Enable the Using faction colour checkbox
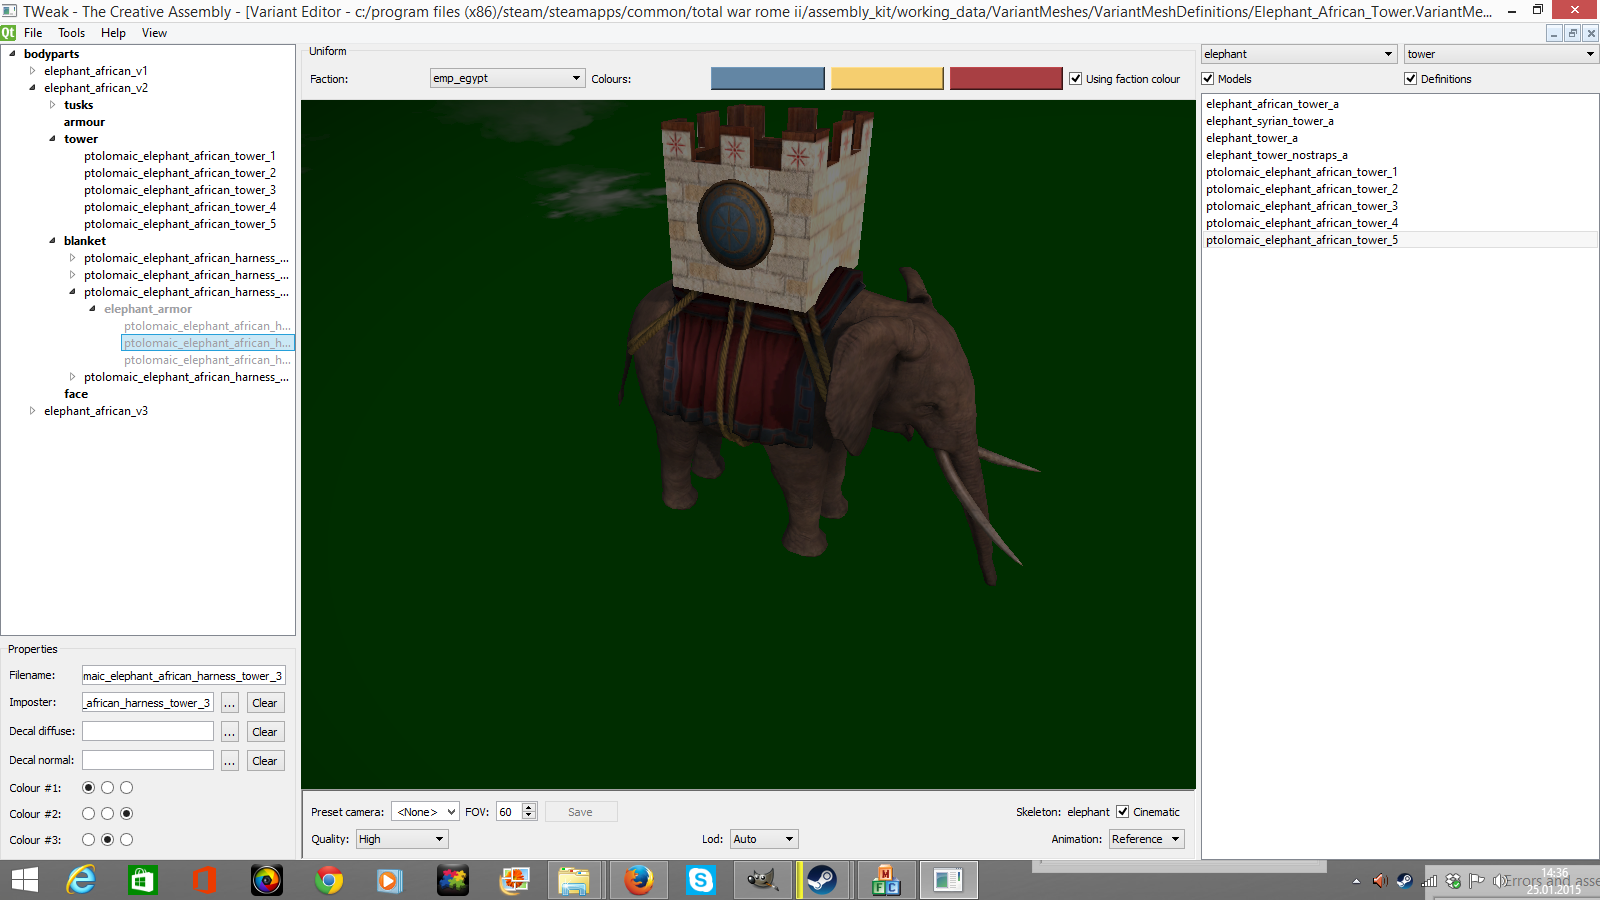Screen dimensions: 1600x900 [1076, 79]
